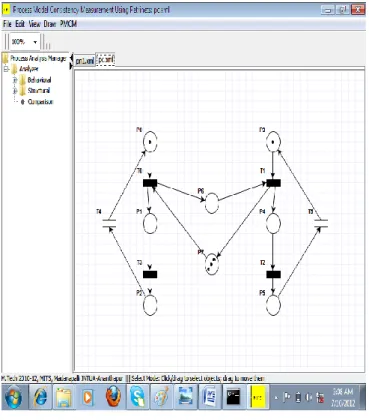This screenshot has height=420, width=369.
Task: Expand the Behavioral tree node
Action: click(15, 80)
